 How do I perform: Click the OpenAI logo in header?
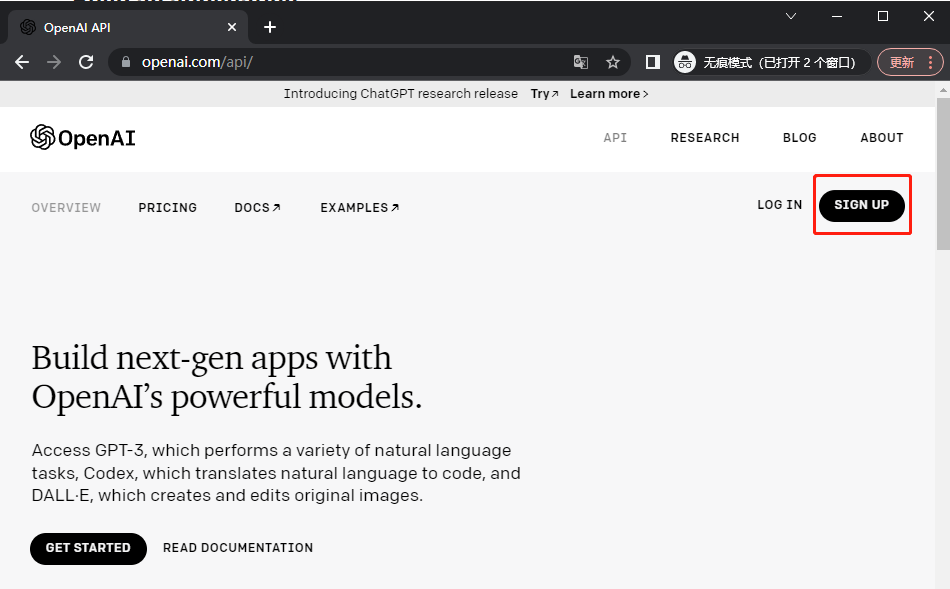click(83, 138)
